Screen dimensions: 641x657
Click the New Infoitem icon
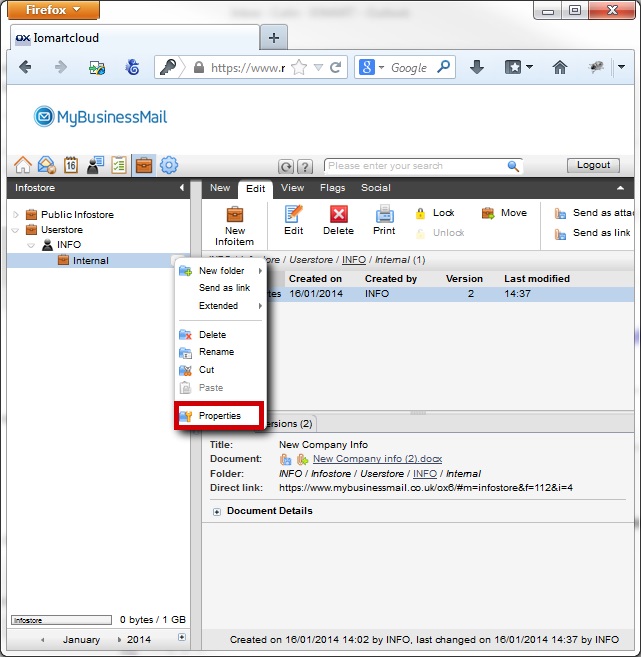[x=234, y=215]
